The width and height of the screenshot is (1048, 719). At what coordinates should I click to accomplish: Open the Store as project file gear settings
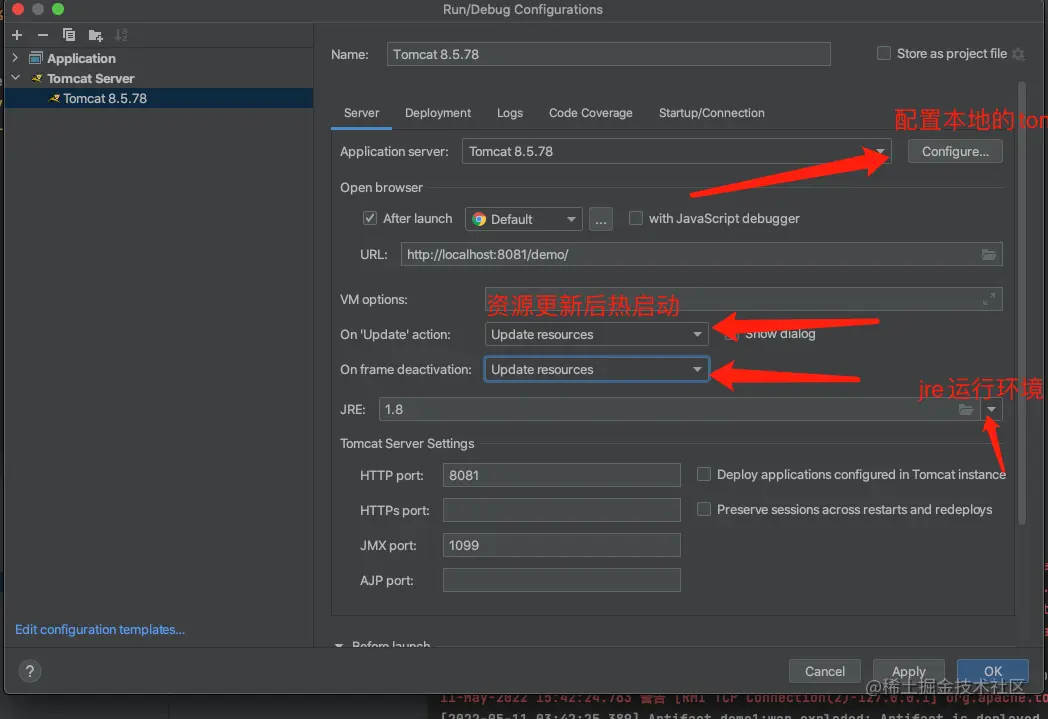pyautogui.click(x=1018, y=53)
